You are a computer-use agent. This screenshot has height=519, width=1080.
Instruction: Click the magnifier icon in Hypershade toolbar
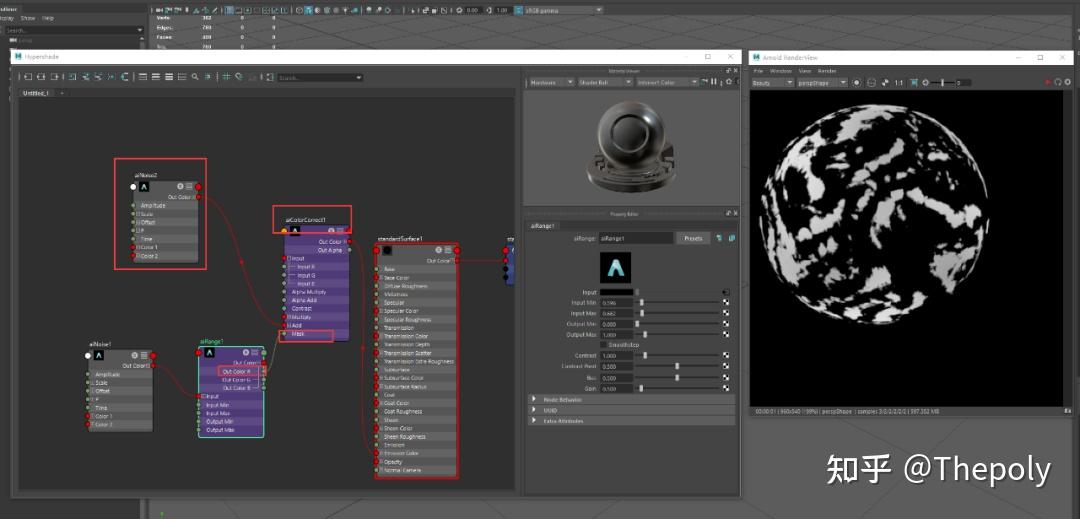coord(194,77)
